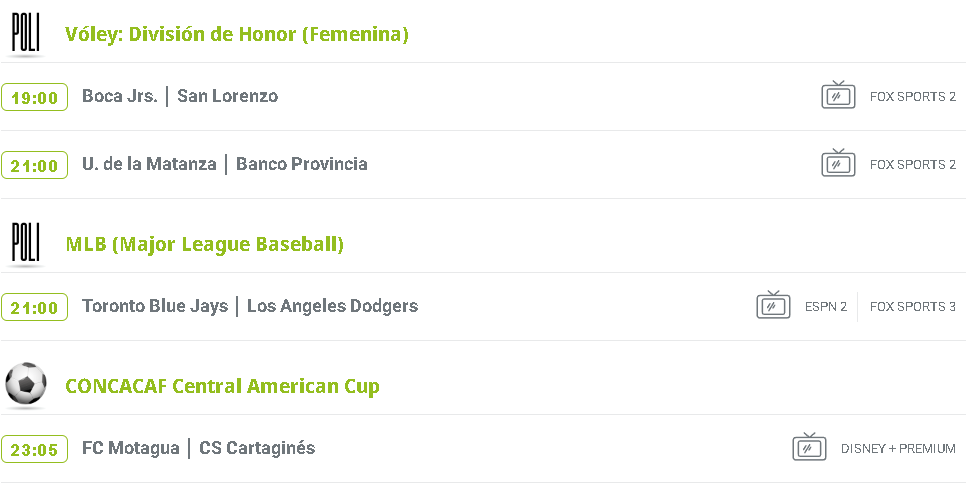Select 21:00 badge for U. de la Matanza
969x493 pixels.
point(35,165)
